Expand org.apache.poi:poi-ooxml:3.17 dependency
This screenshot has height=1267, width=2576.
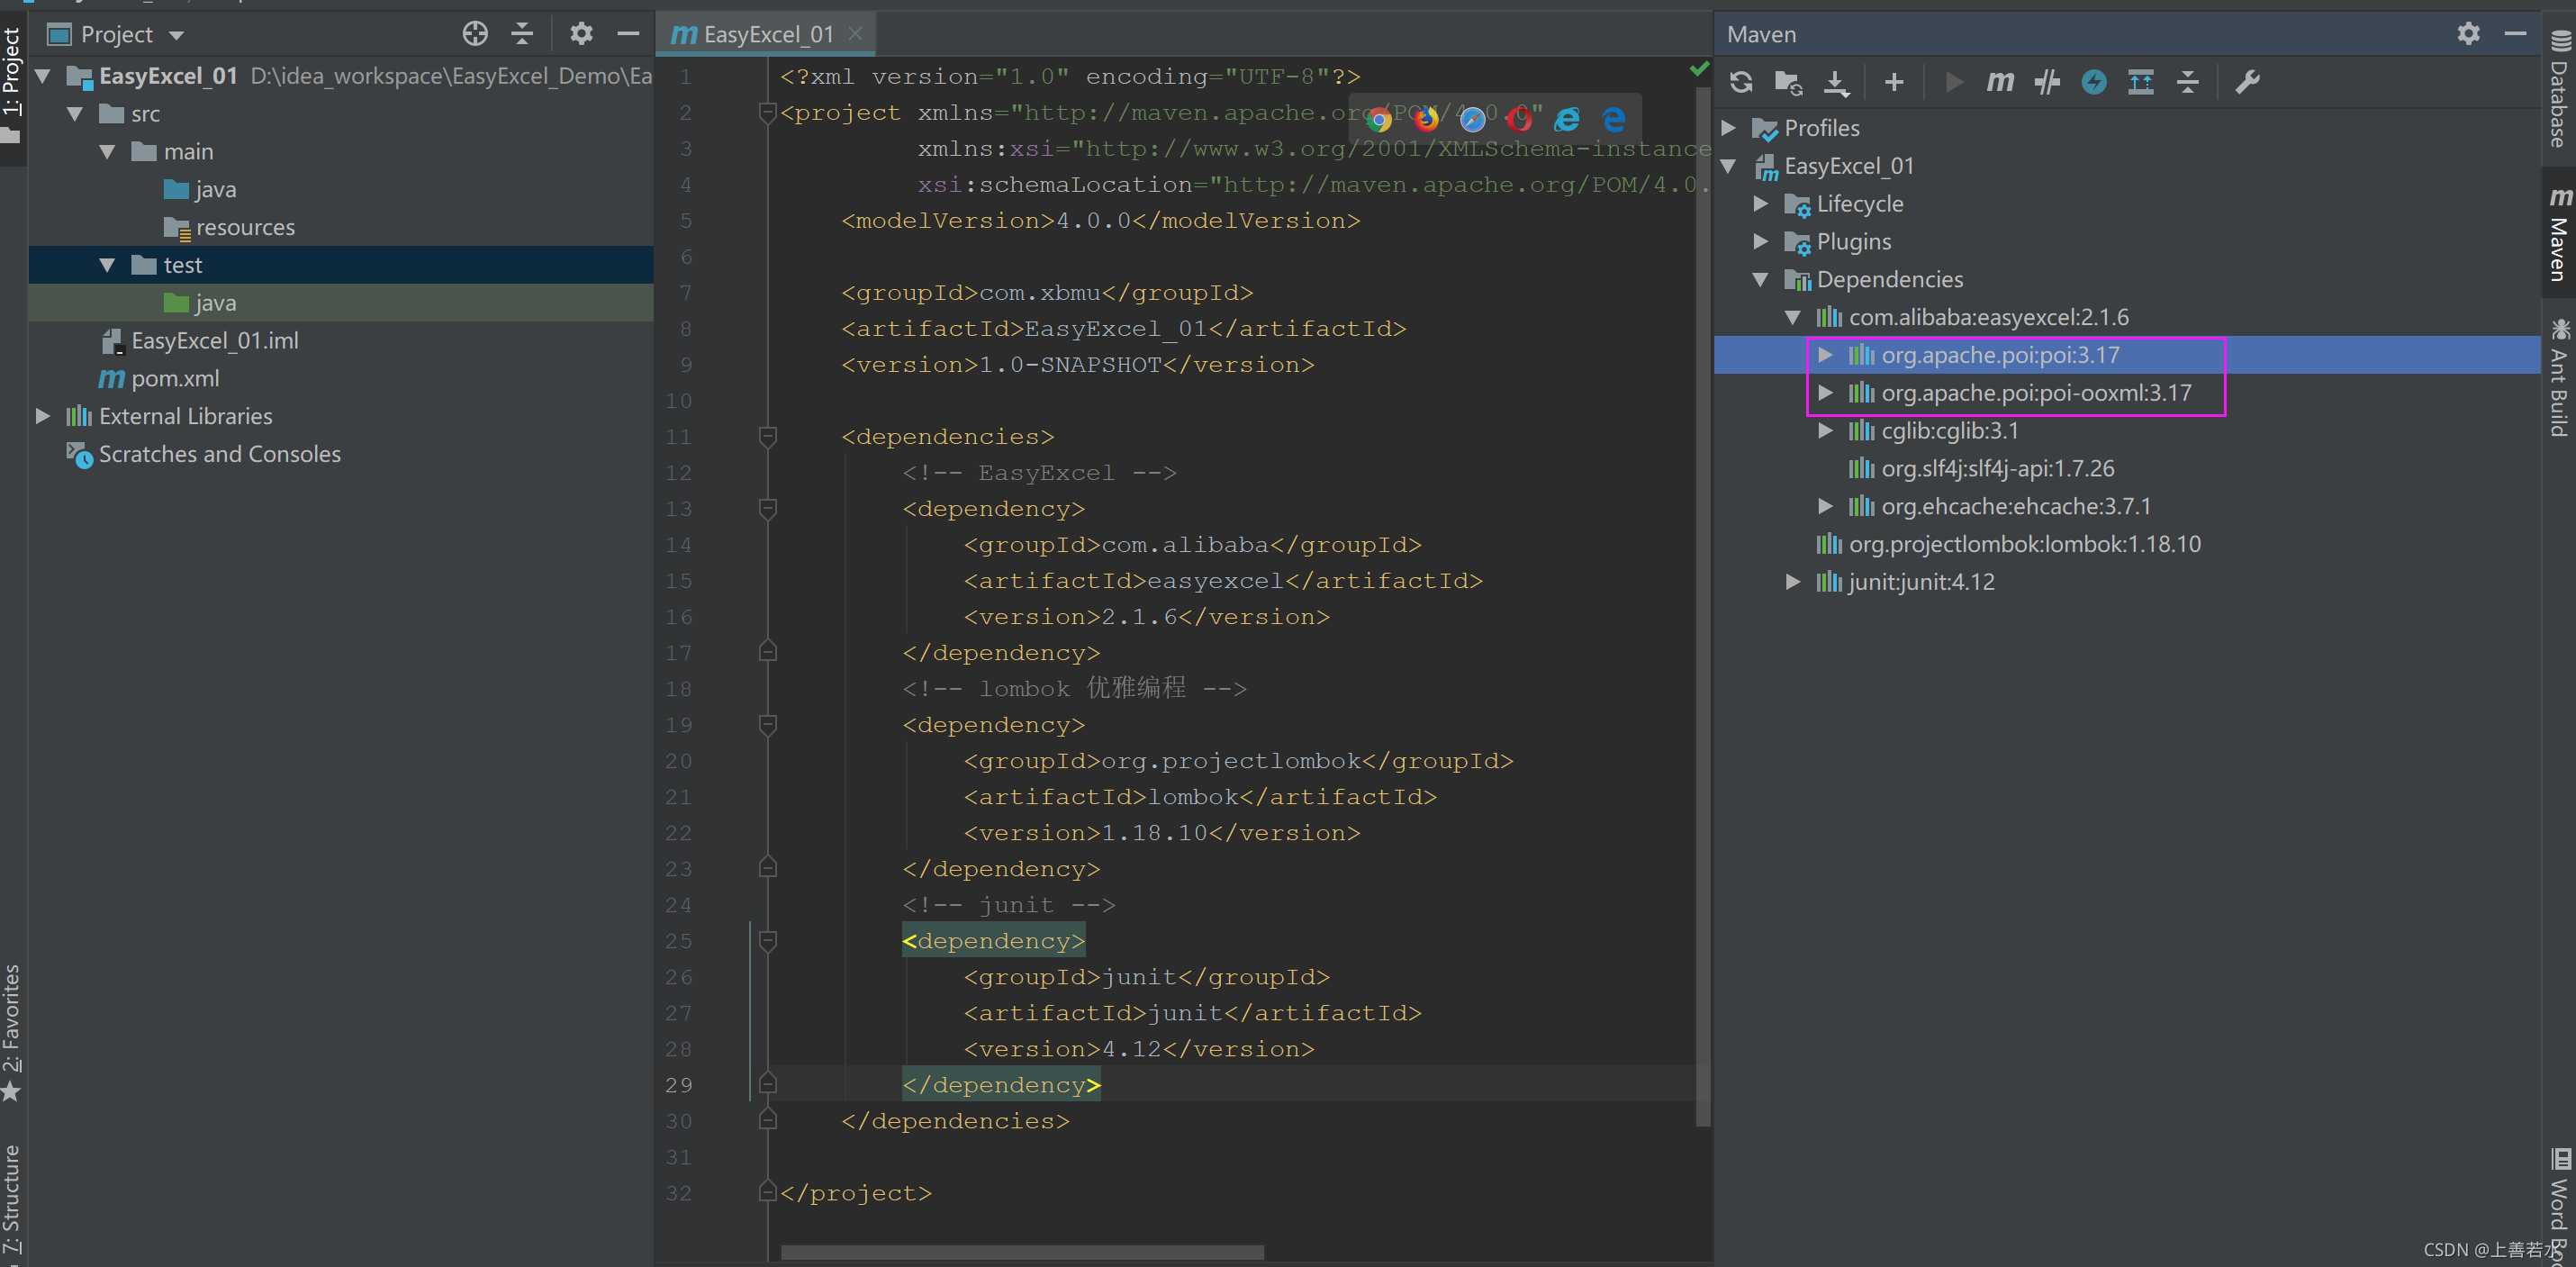pos(1825,393)
